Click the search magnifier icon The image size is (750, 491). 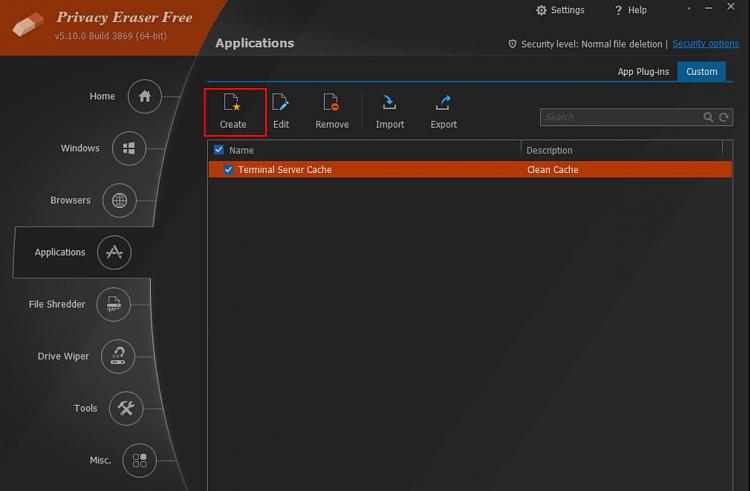[708, 117]
